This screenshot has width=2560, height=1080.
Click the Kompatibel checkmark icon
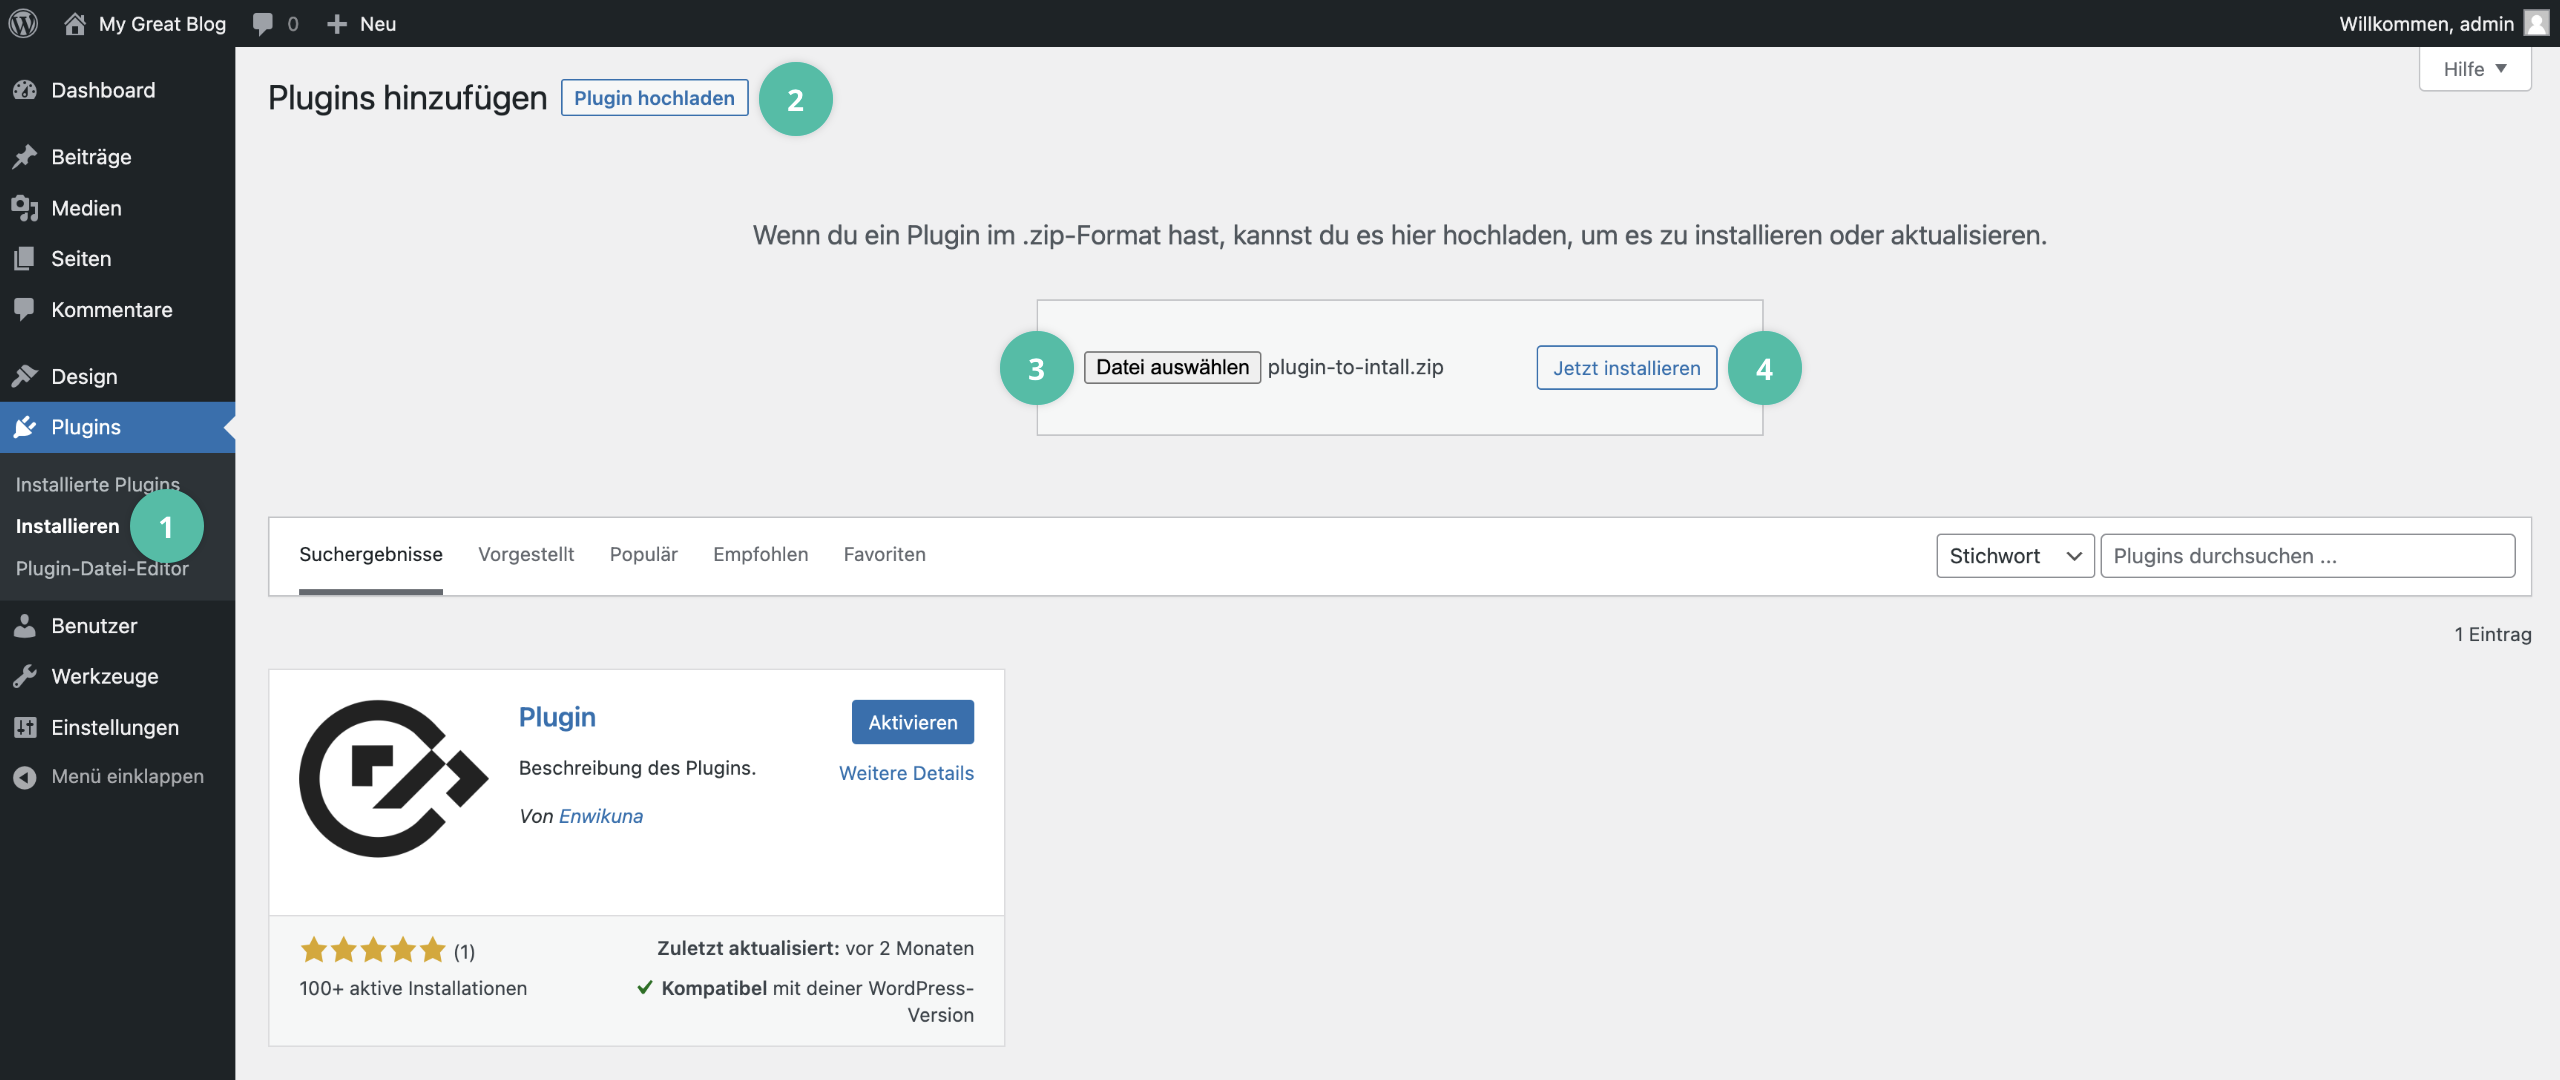645,988
